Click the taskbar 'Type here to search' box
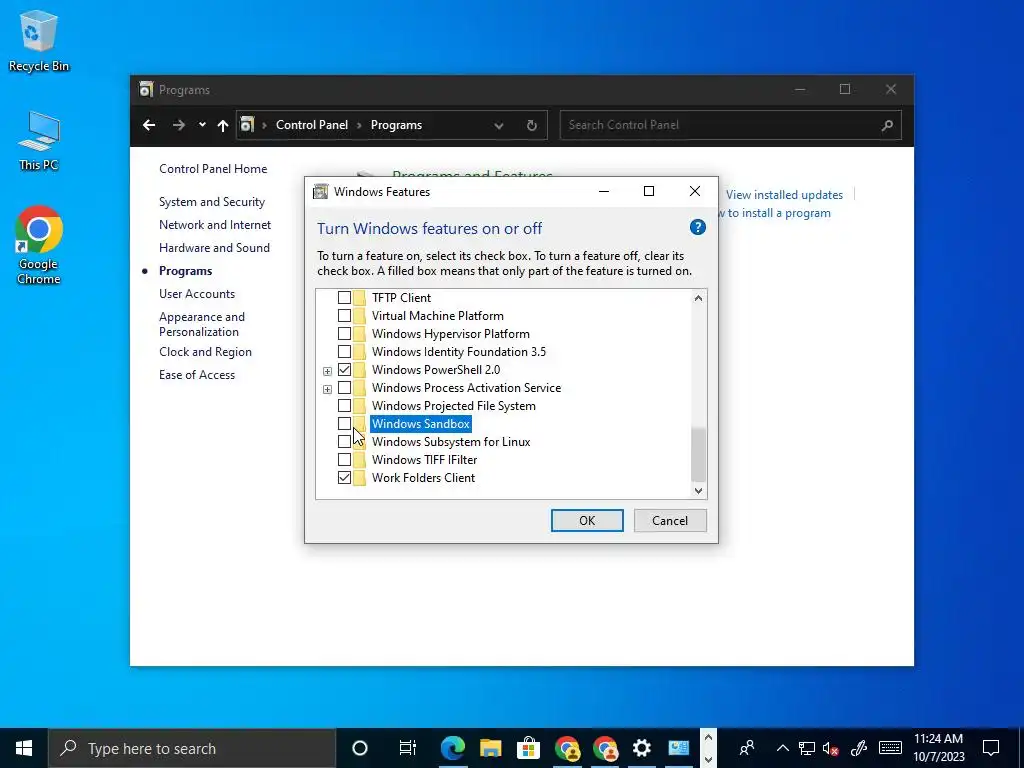1024x768 pixels. point(192,748)
